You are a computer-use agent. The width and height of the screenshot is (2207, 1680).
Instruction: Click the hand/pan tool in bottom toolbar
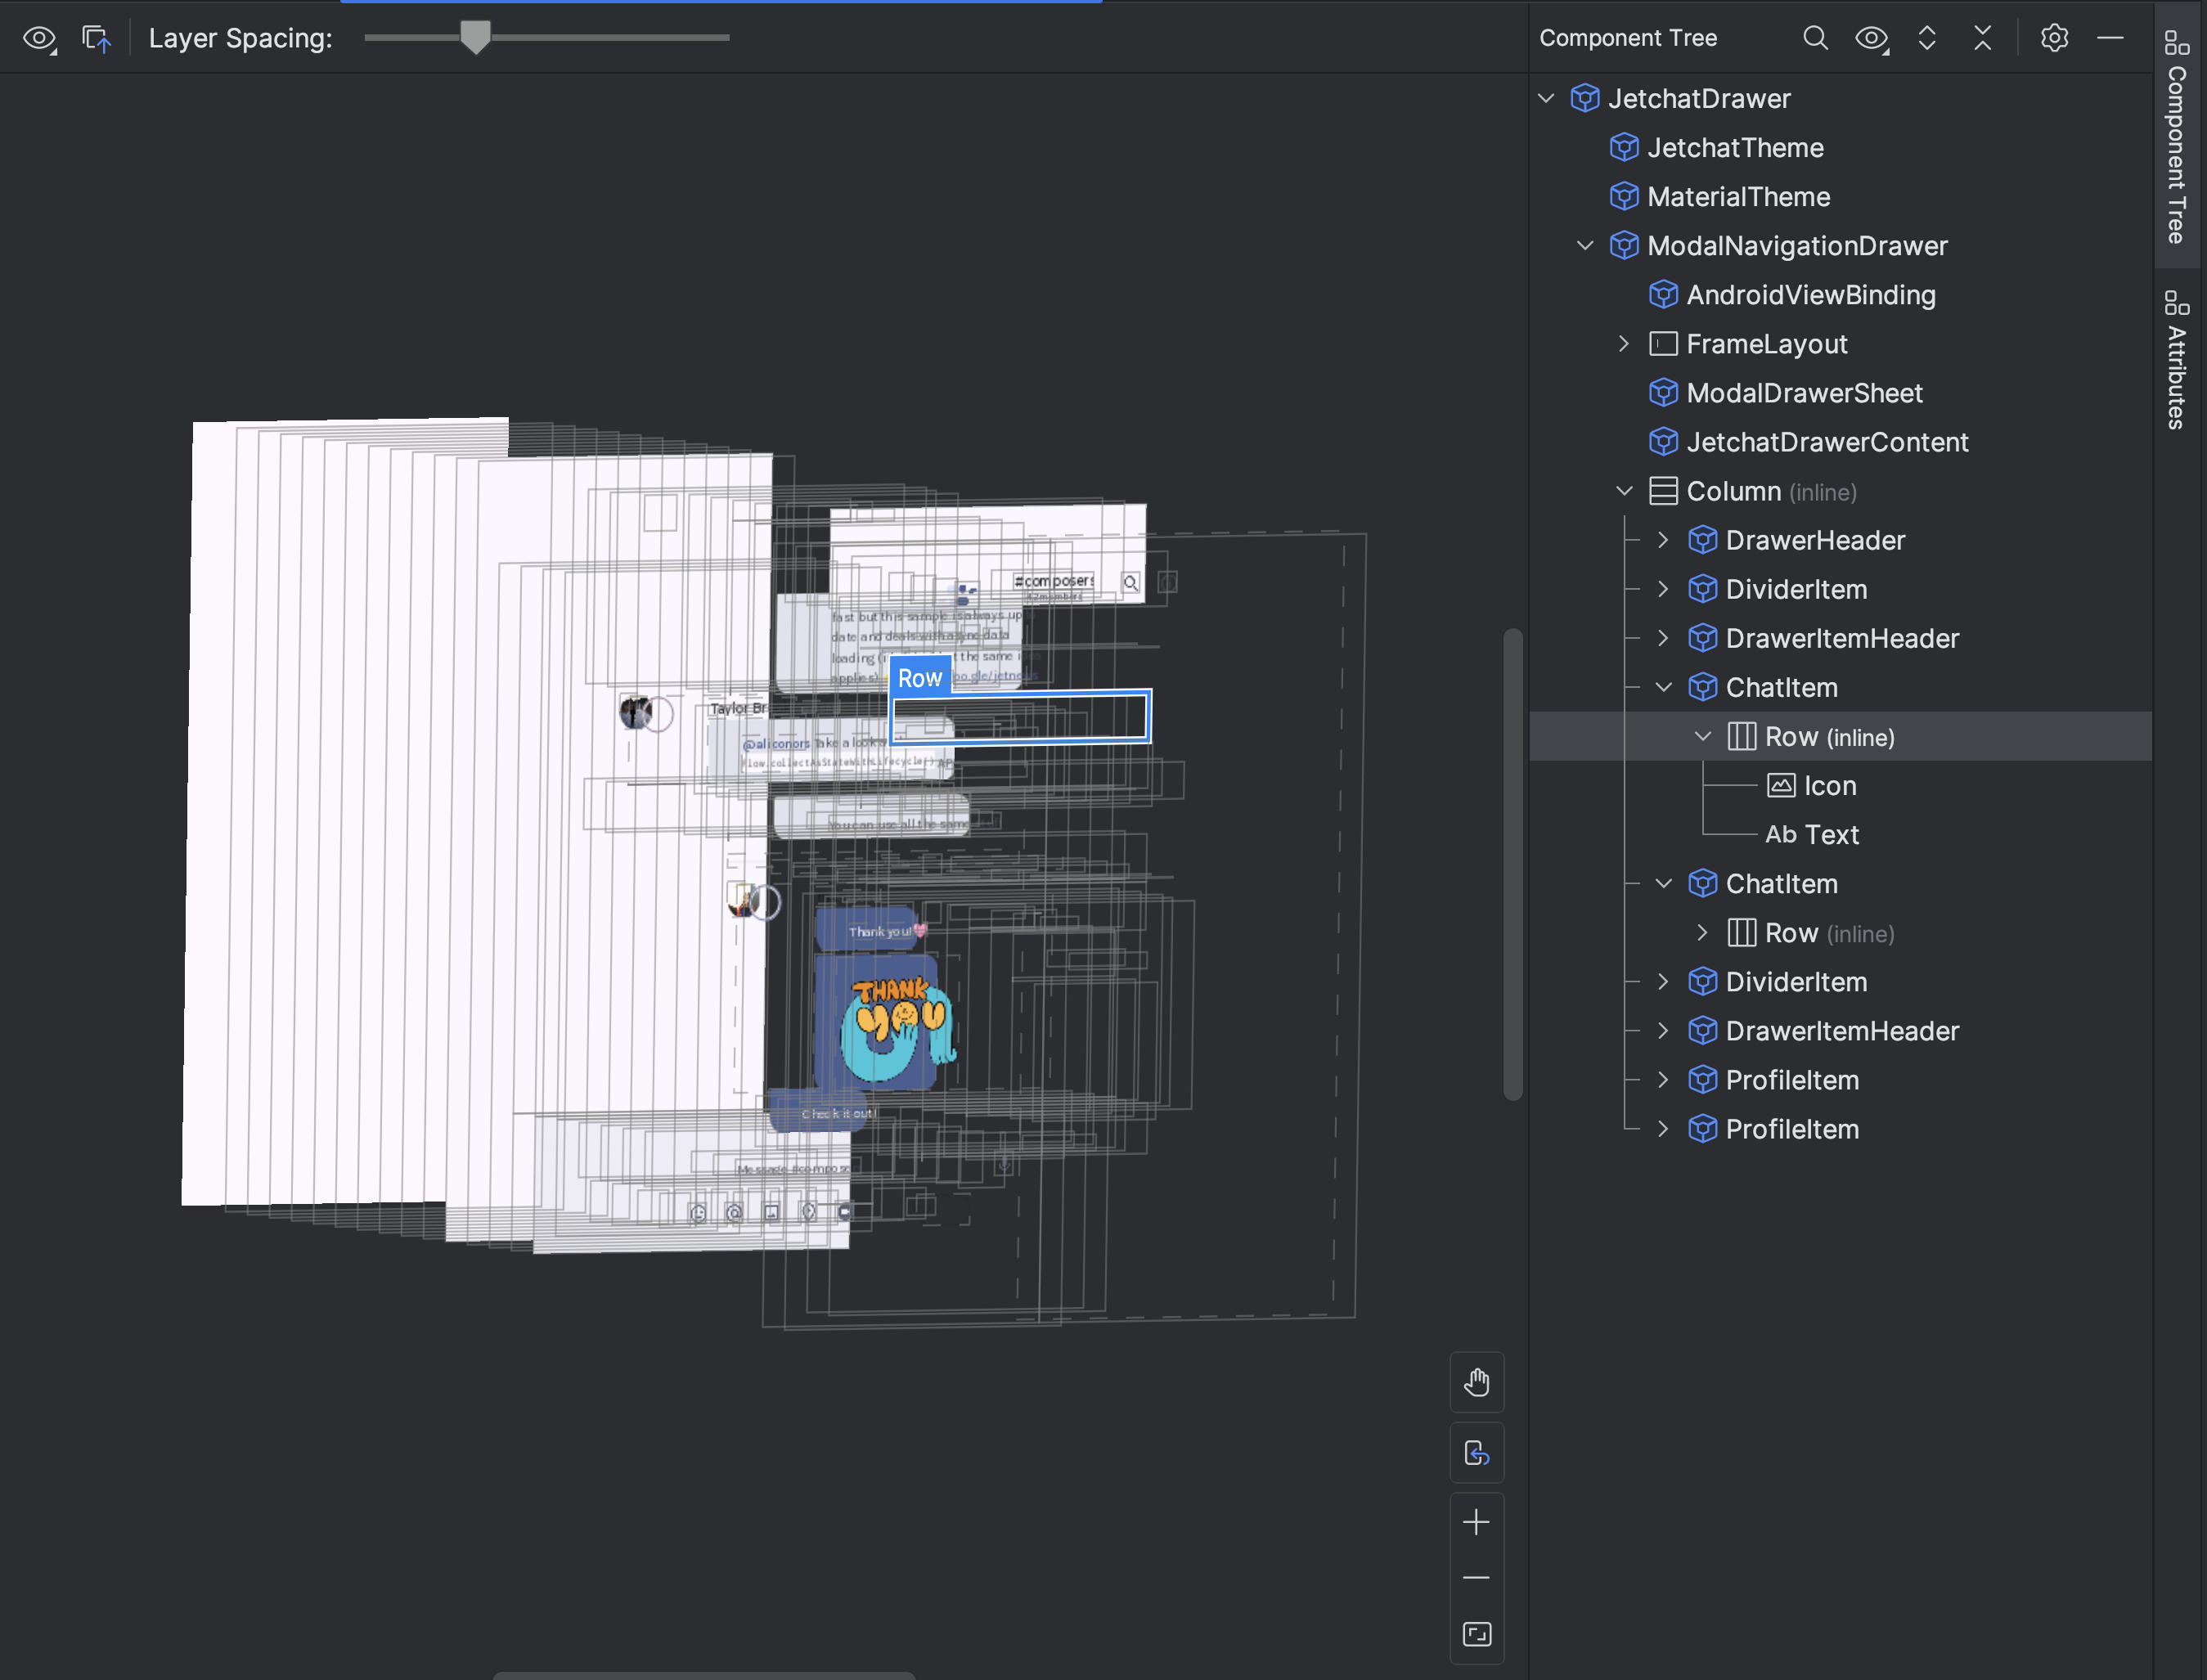coord(1477,1381)
